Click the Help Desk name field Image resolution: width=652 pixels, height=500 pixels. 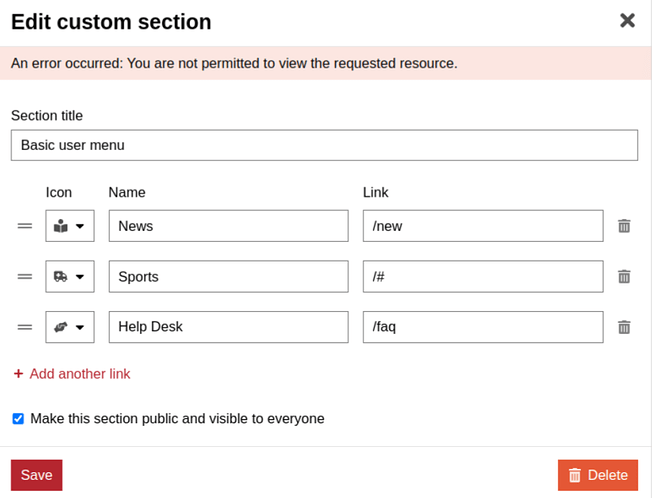229,327
